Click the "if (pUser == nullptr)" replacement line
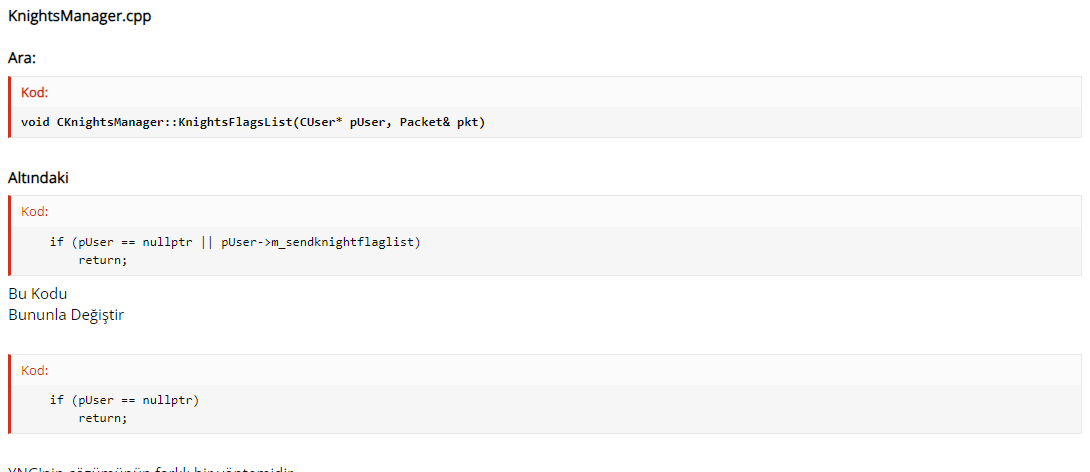Image resolution: width=1090 pixels, height=472 pixels. click(124, 400)
